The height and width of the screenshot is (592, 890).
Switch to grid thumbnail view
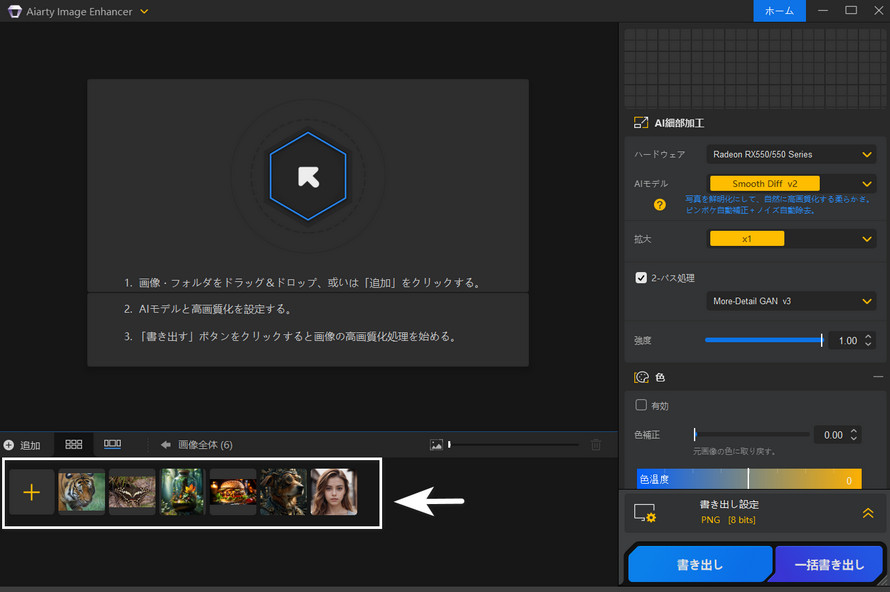72,444
